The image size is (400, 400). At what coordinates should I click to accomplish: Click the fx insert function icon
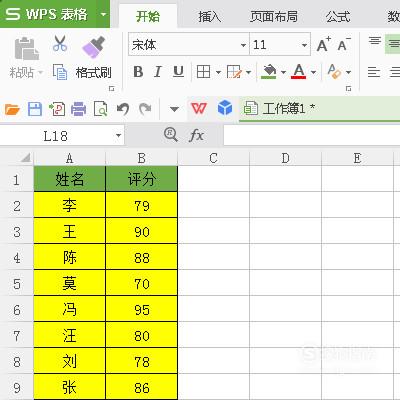(x=196, y=136)
